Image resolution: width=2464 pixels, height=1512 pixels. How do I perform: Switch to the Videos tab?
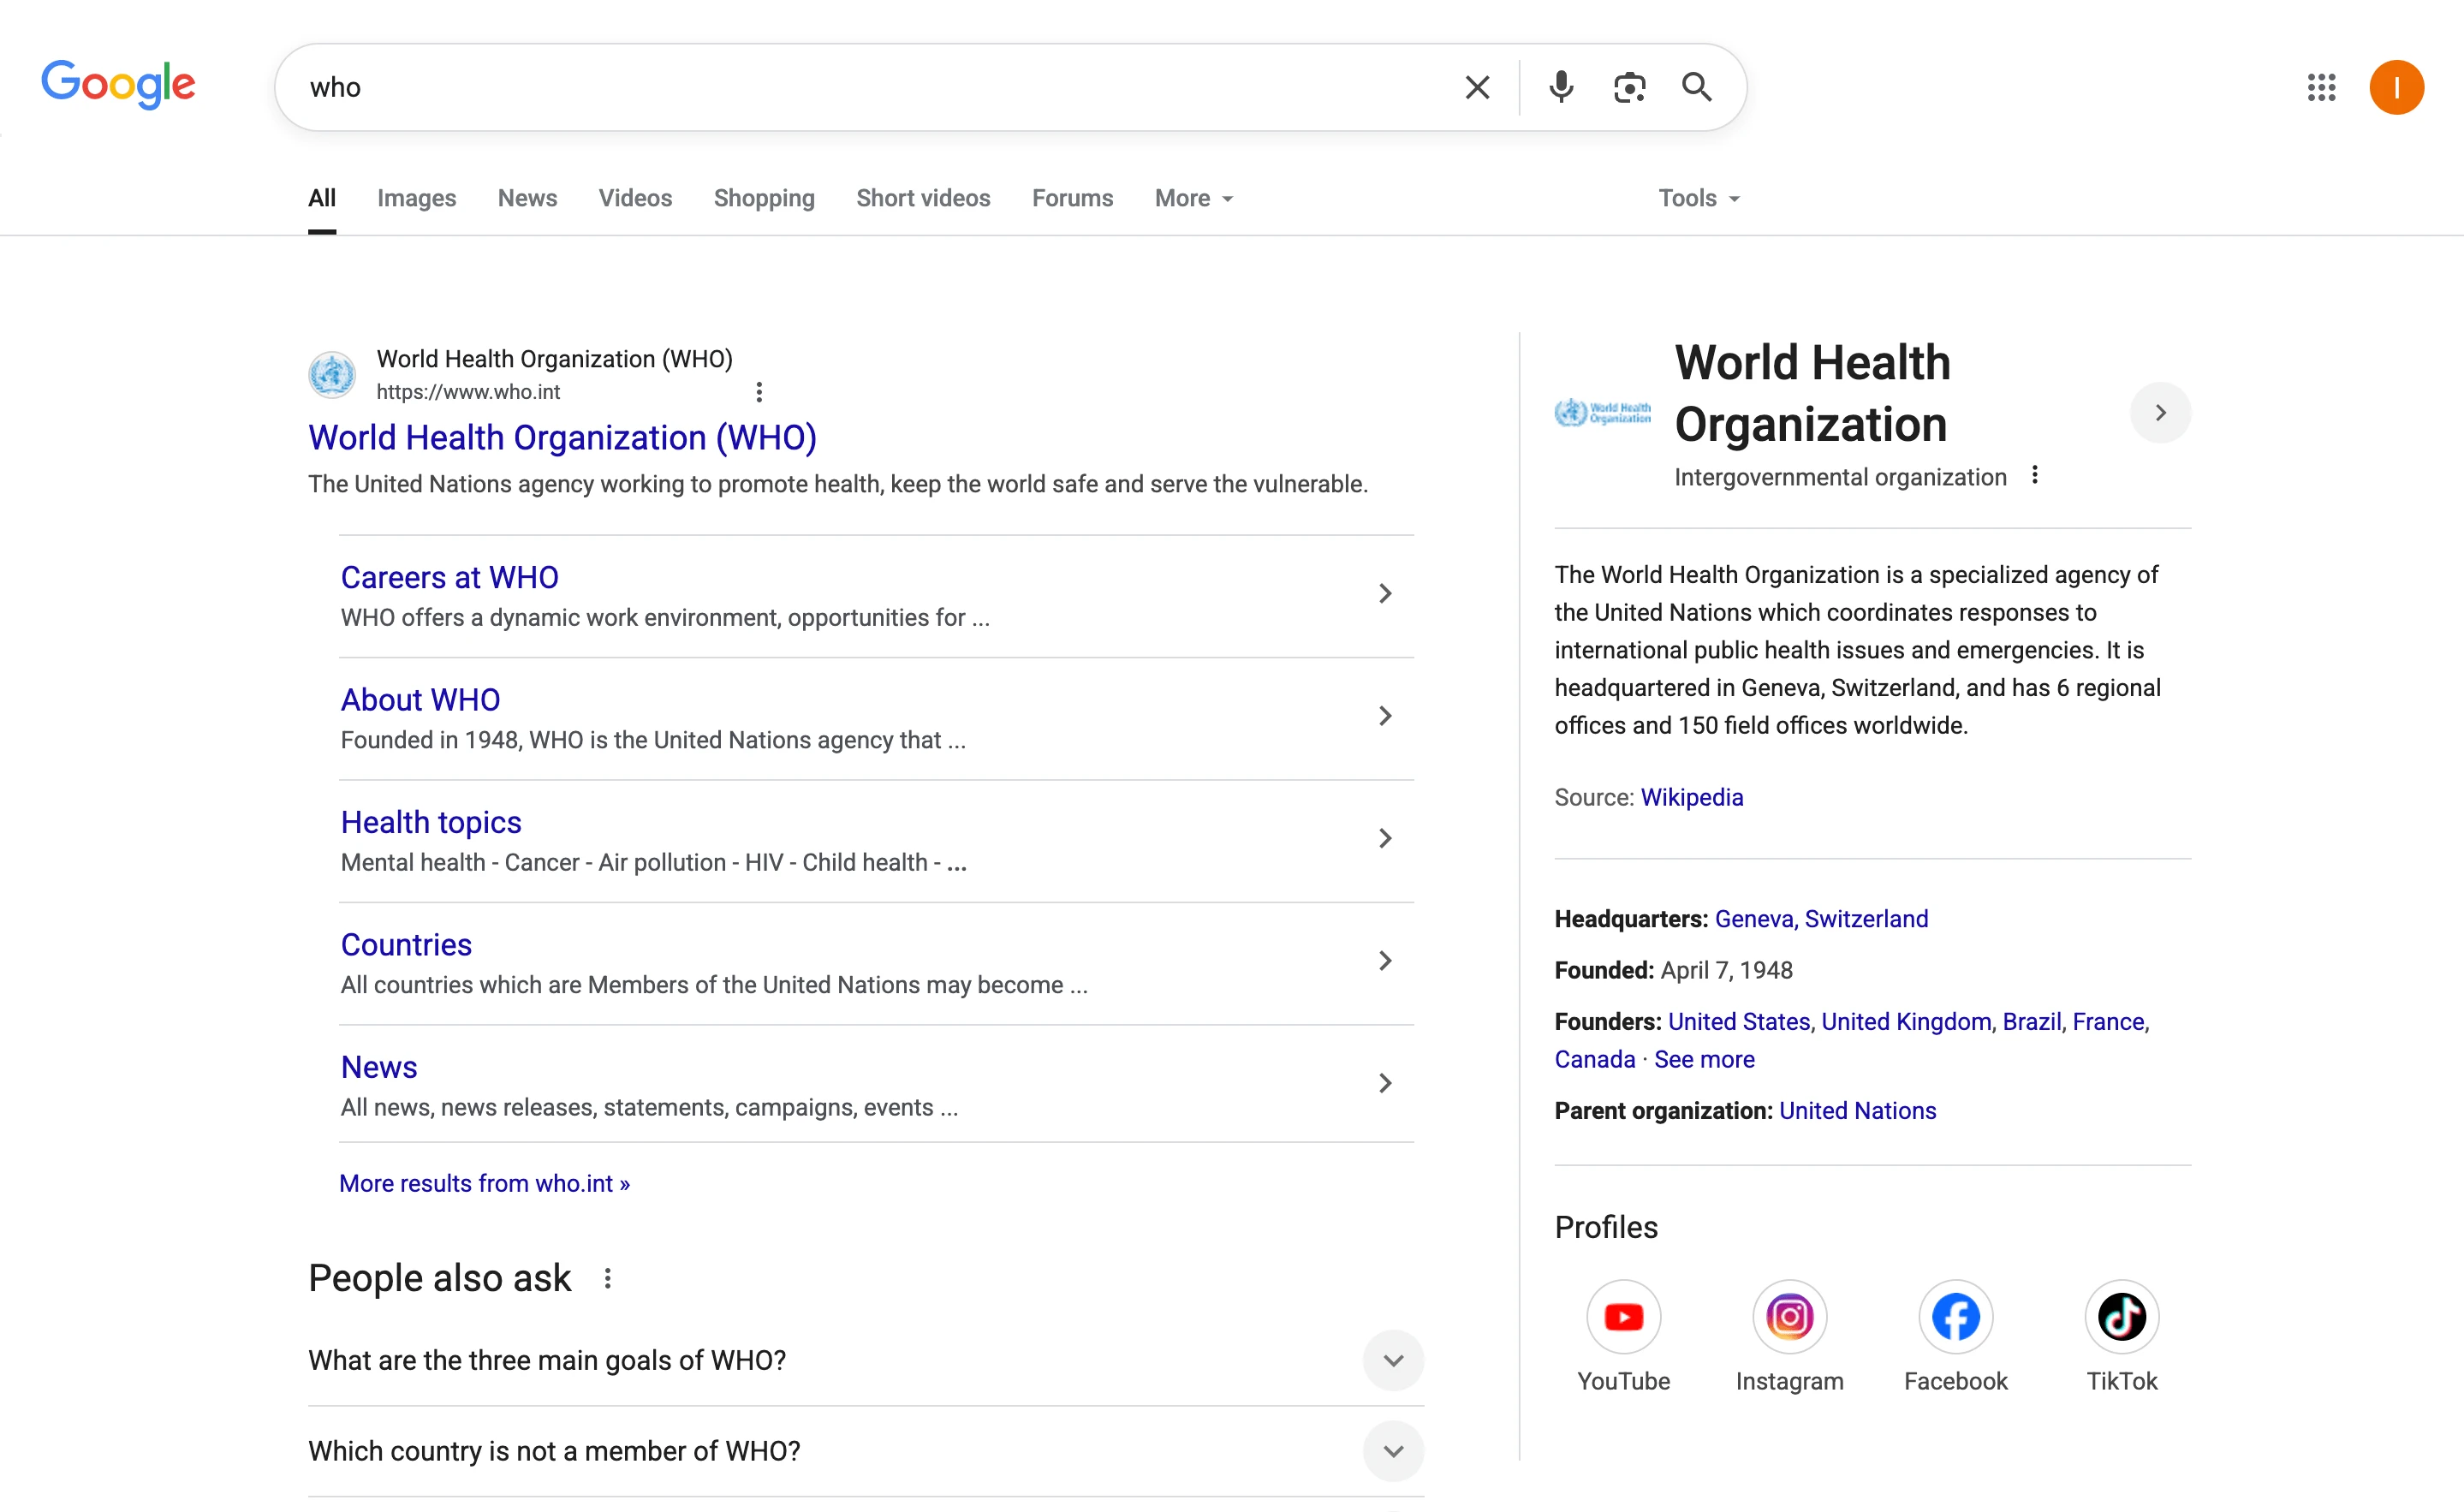[x=635, y=198]
